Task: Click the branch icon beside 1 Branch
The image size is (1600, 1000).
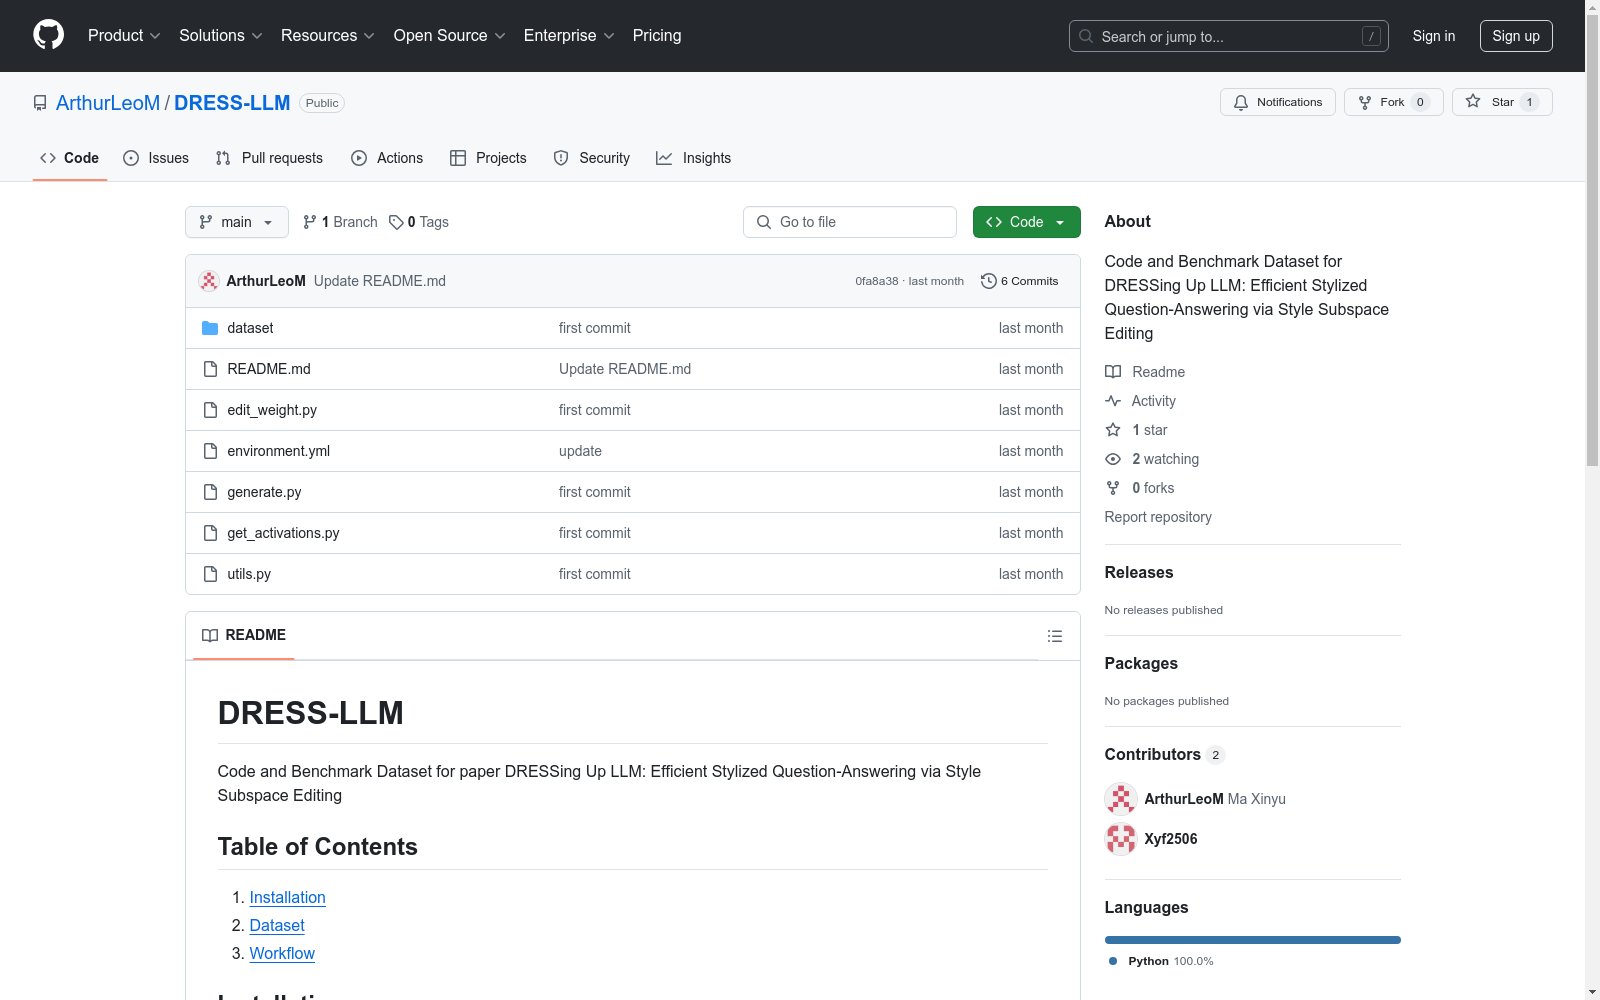Action: [310, 222]
